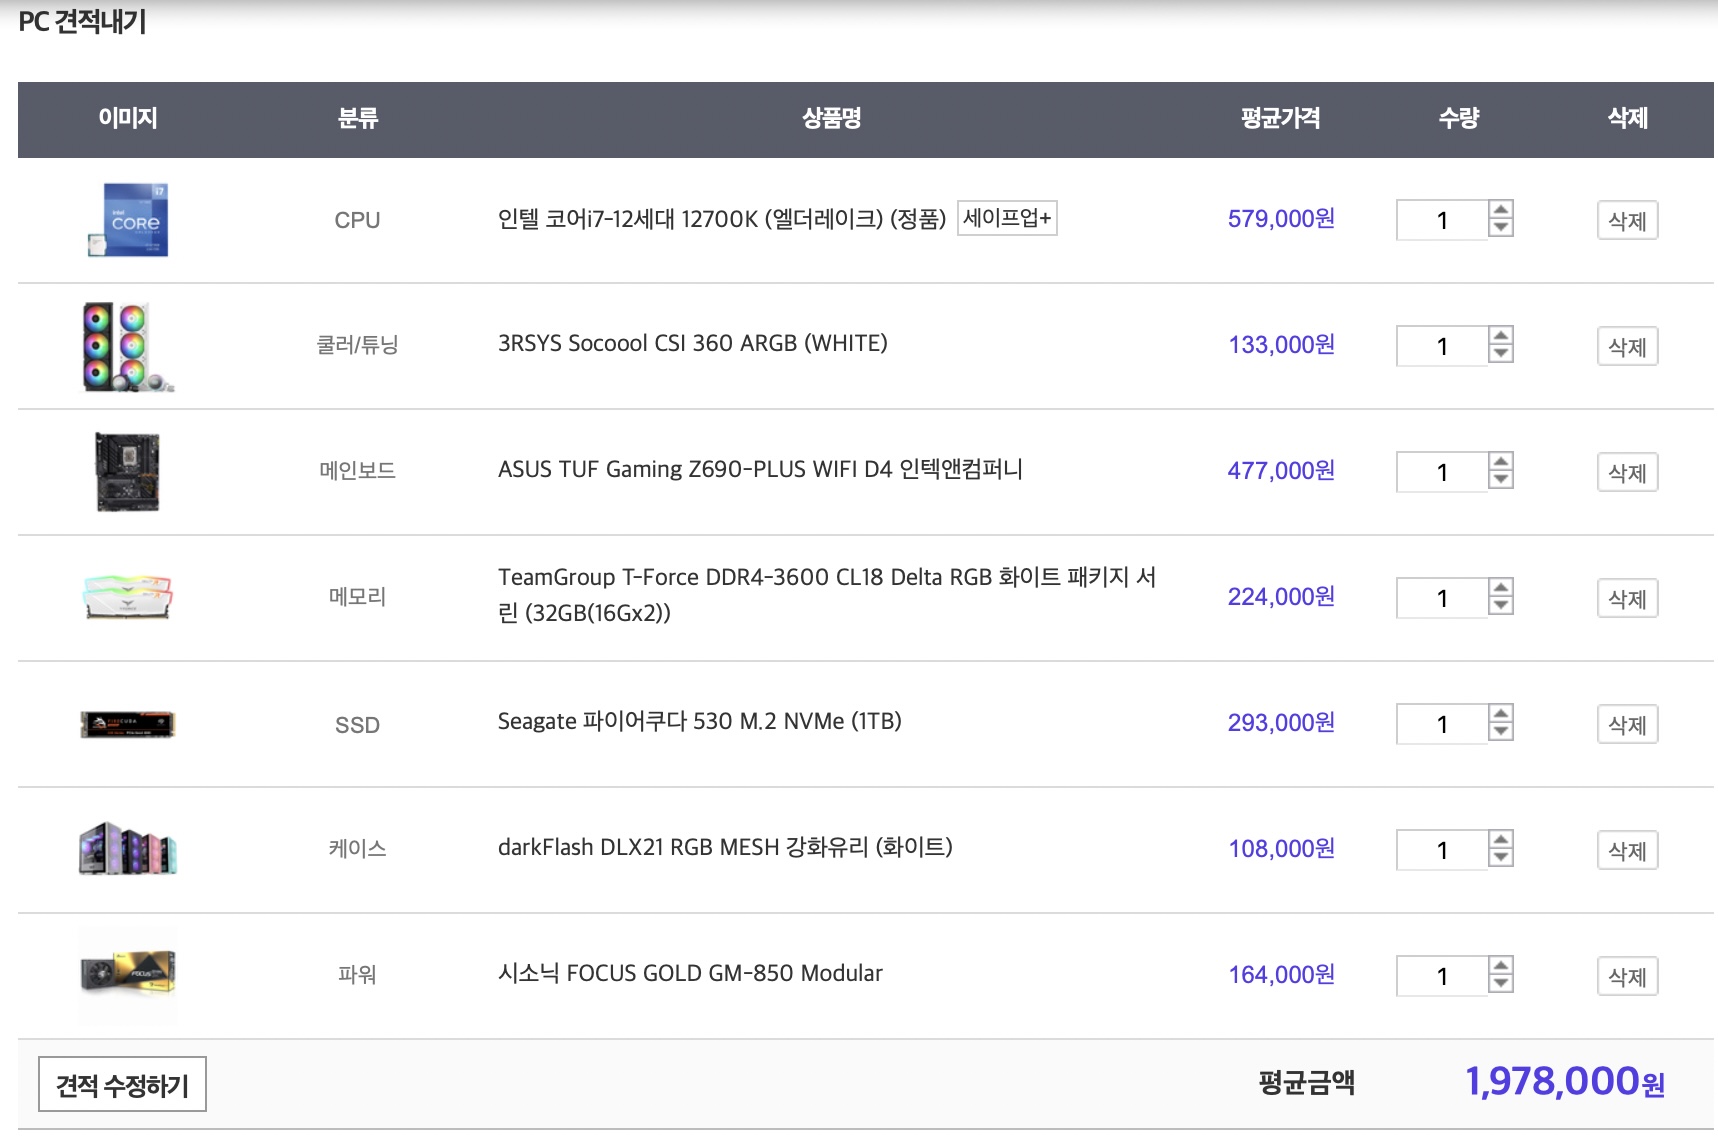The height and width of the screenshot is (1136, 1718).
Task: Decrease quantity of the Seagate 파이어쿠다 SSD
Action: pos(1500,733)
